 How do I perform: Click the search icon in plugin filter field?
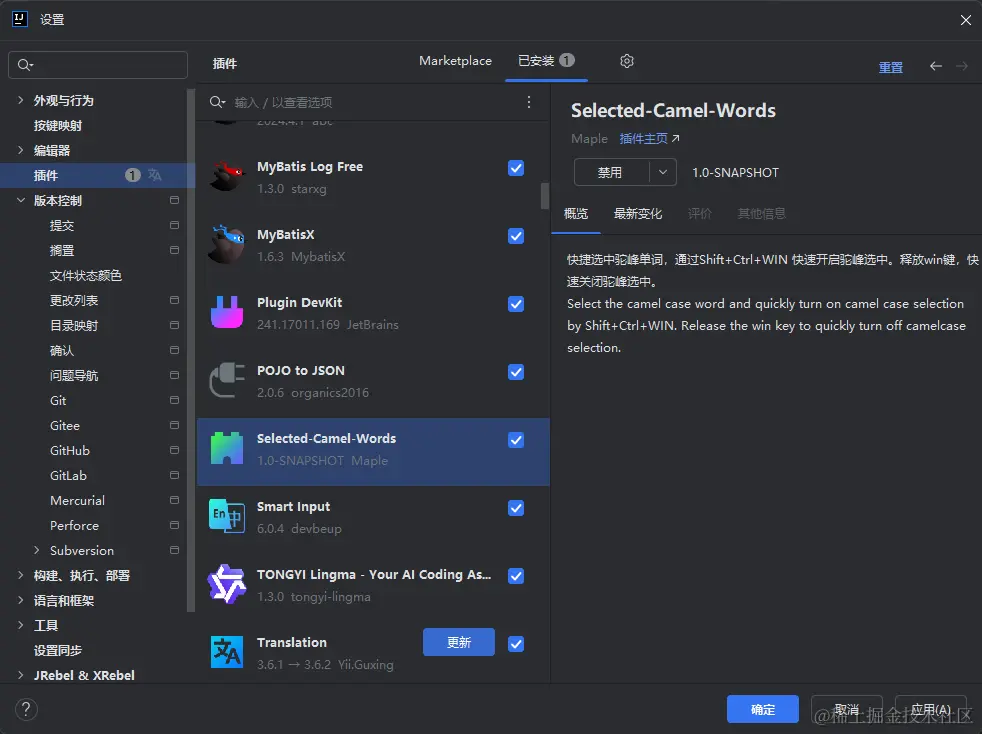tap(217, 102)
